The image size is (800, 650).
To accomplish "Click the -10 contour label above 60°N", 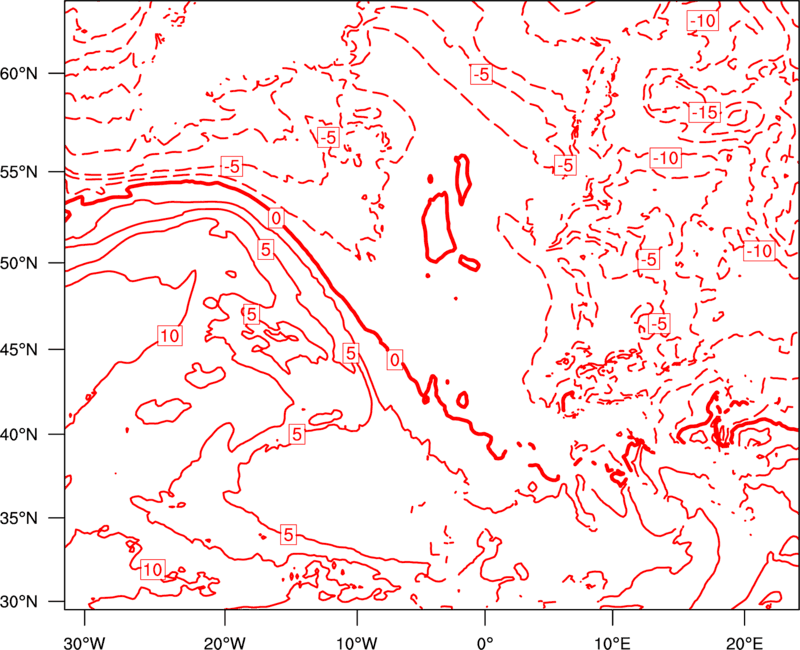I will 703,21.
